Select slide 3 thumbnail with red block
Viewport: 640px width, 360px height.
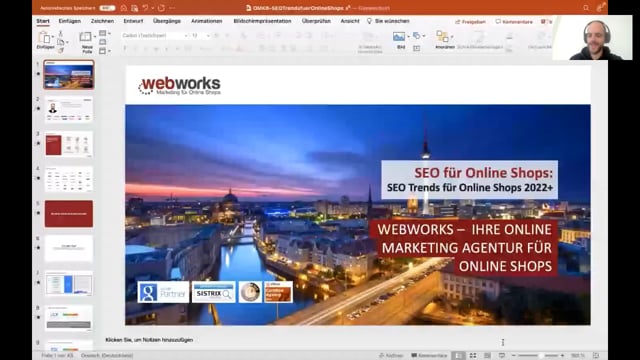tap(69, 144)
